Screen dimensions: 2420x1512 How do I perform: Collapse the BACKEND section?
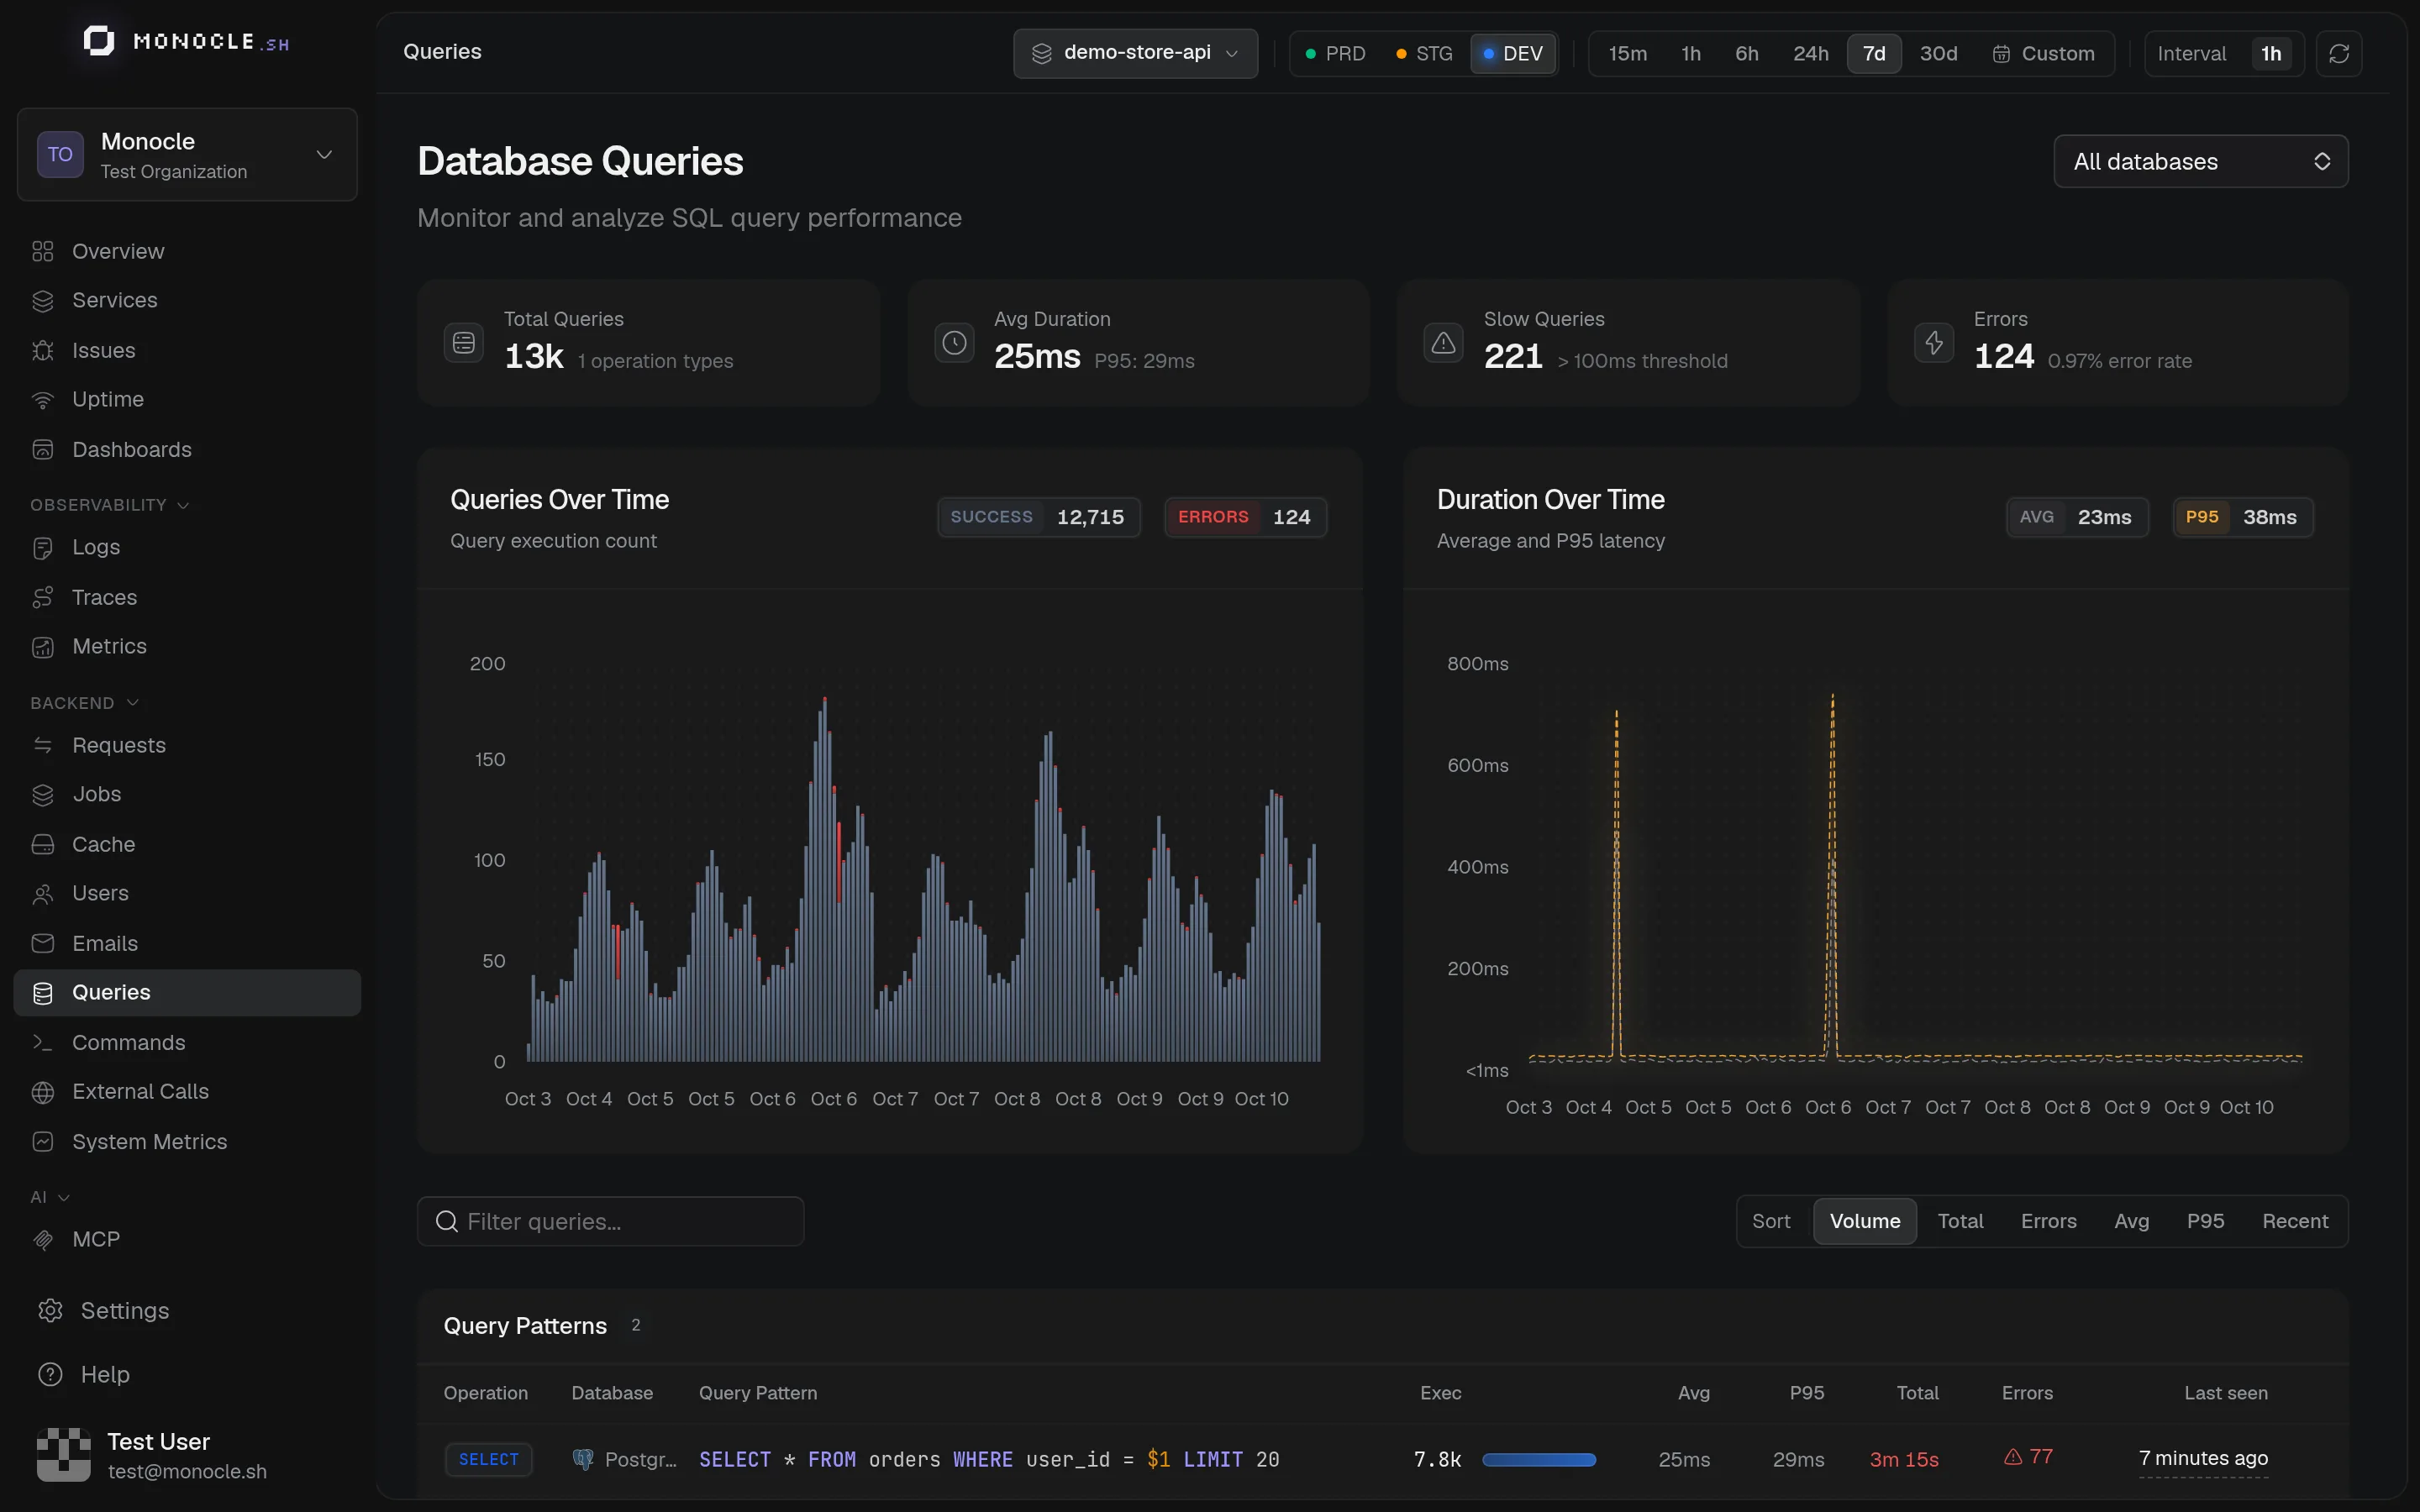pos(84,703)
